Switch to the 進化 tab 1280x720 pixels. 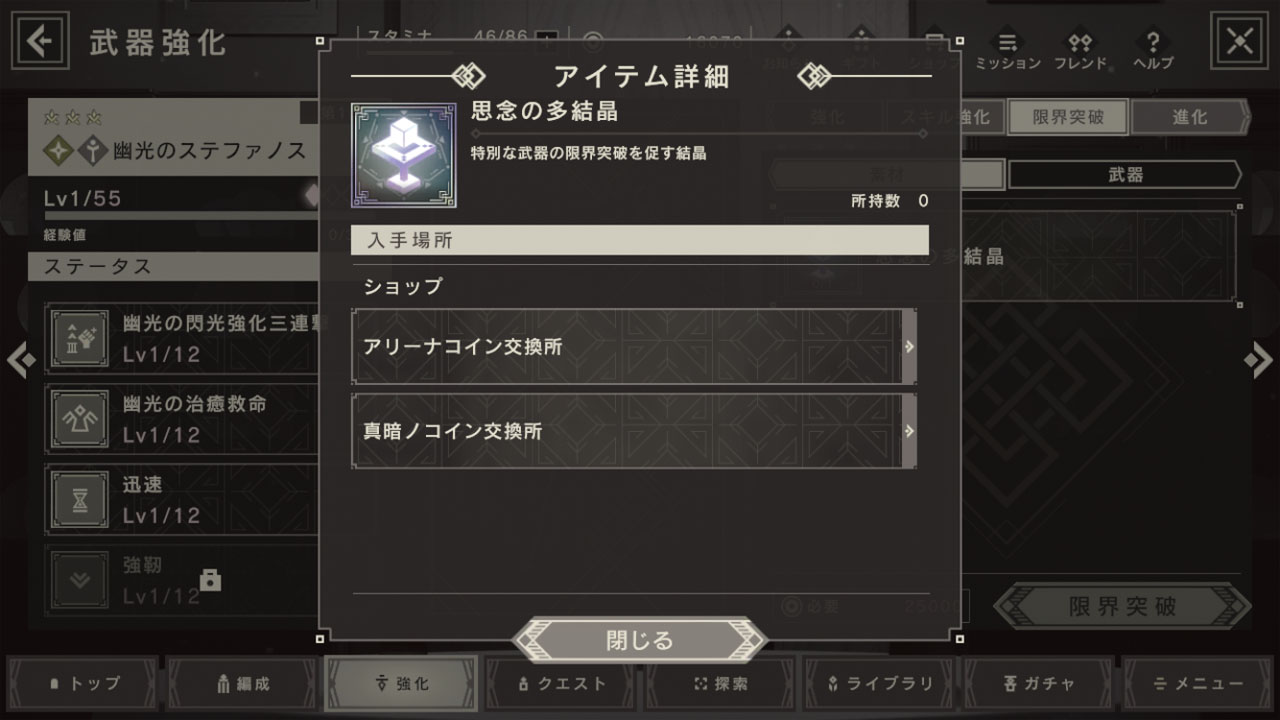[1190, 117]
